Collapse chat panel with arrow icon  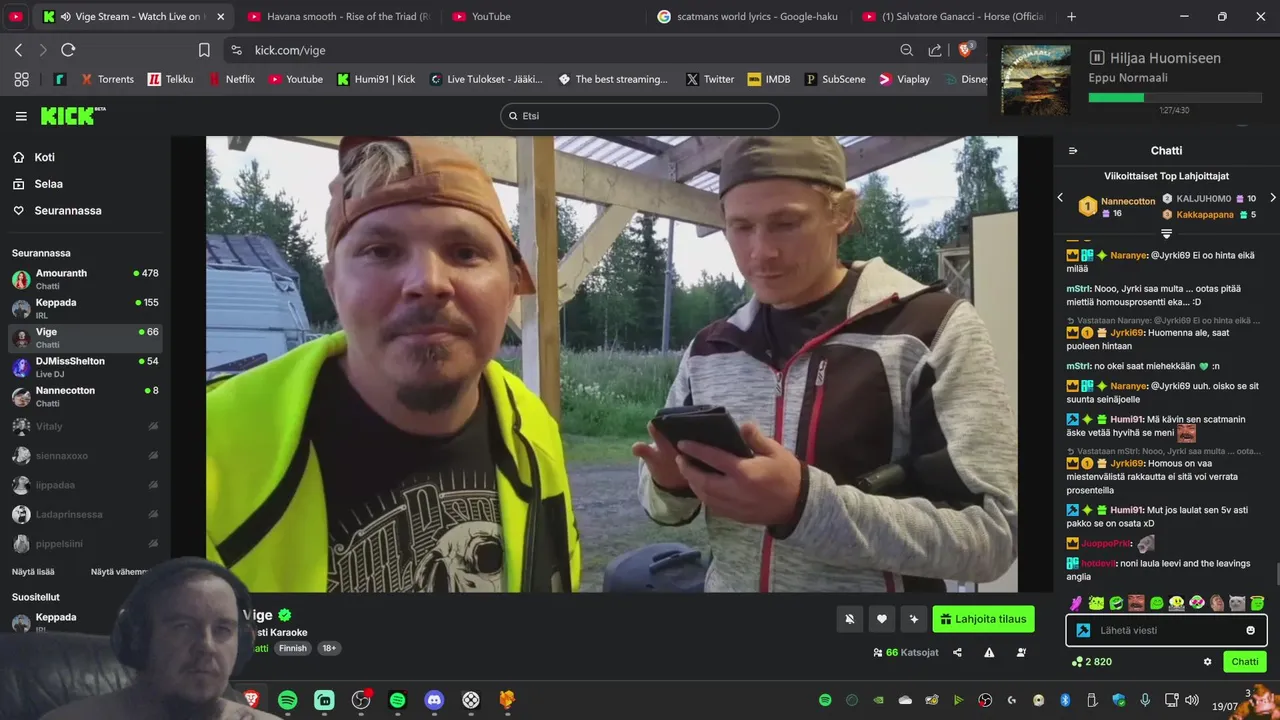click(1073, 151)
